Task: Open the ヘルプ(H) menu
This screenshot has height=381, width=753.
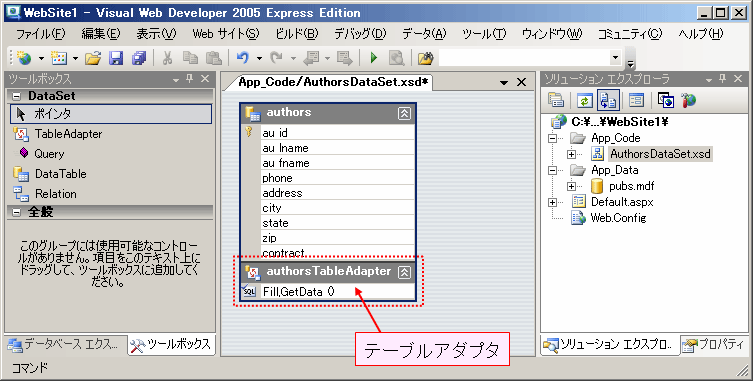Action: 701,34
